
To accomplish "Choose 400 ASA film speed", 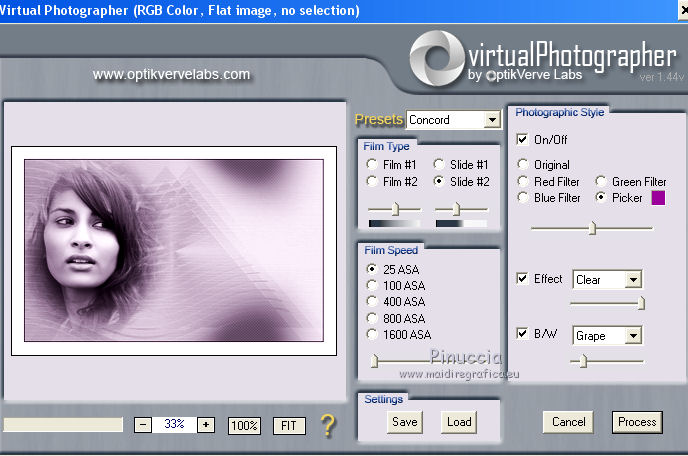I will point(372,302).
